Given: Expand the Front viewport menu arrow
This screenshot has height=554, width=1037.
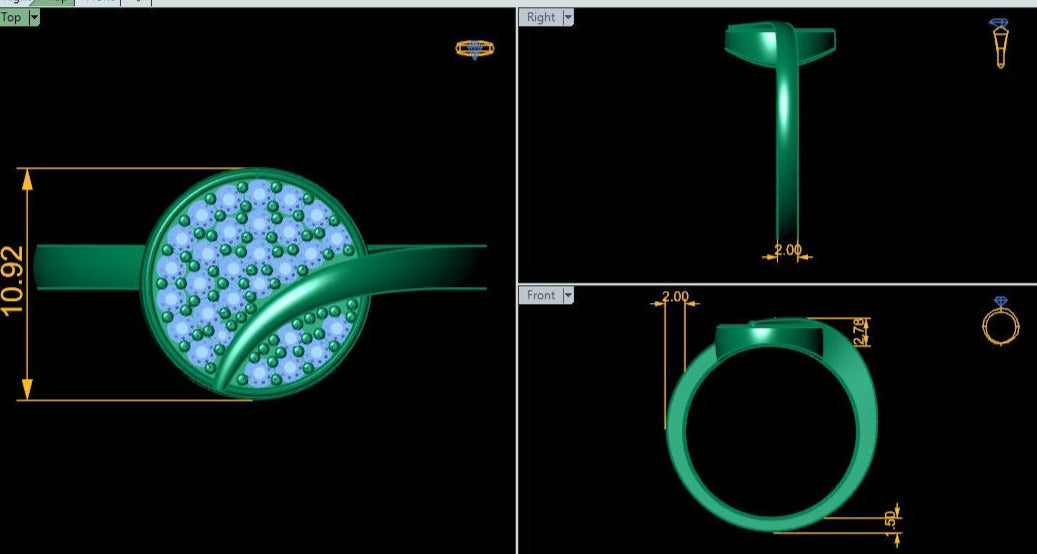Looking at the screenshot, I should coord(568,295).
